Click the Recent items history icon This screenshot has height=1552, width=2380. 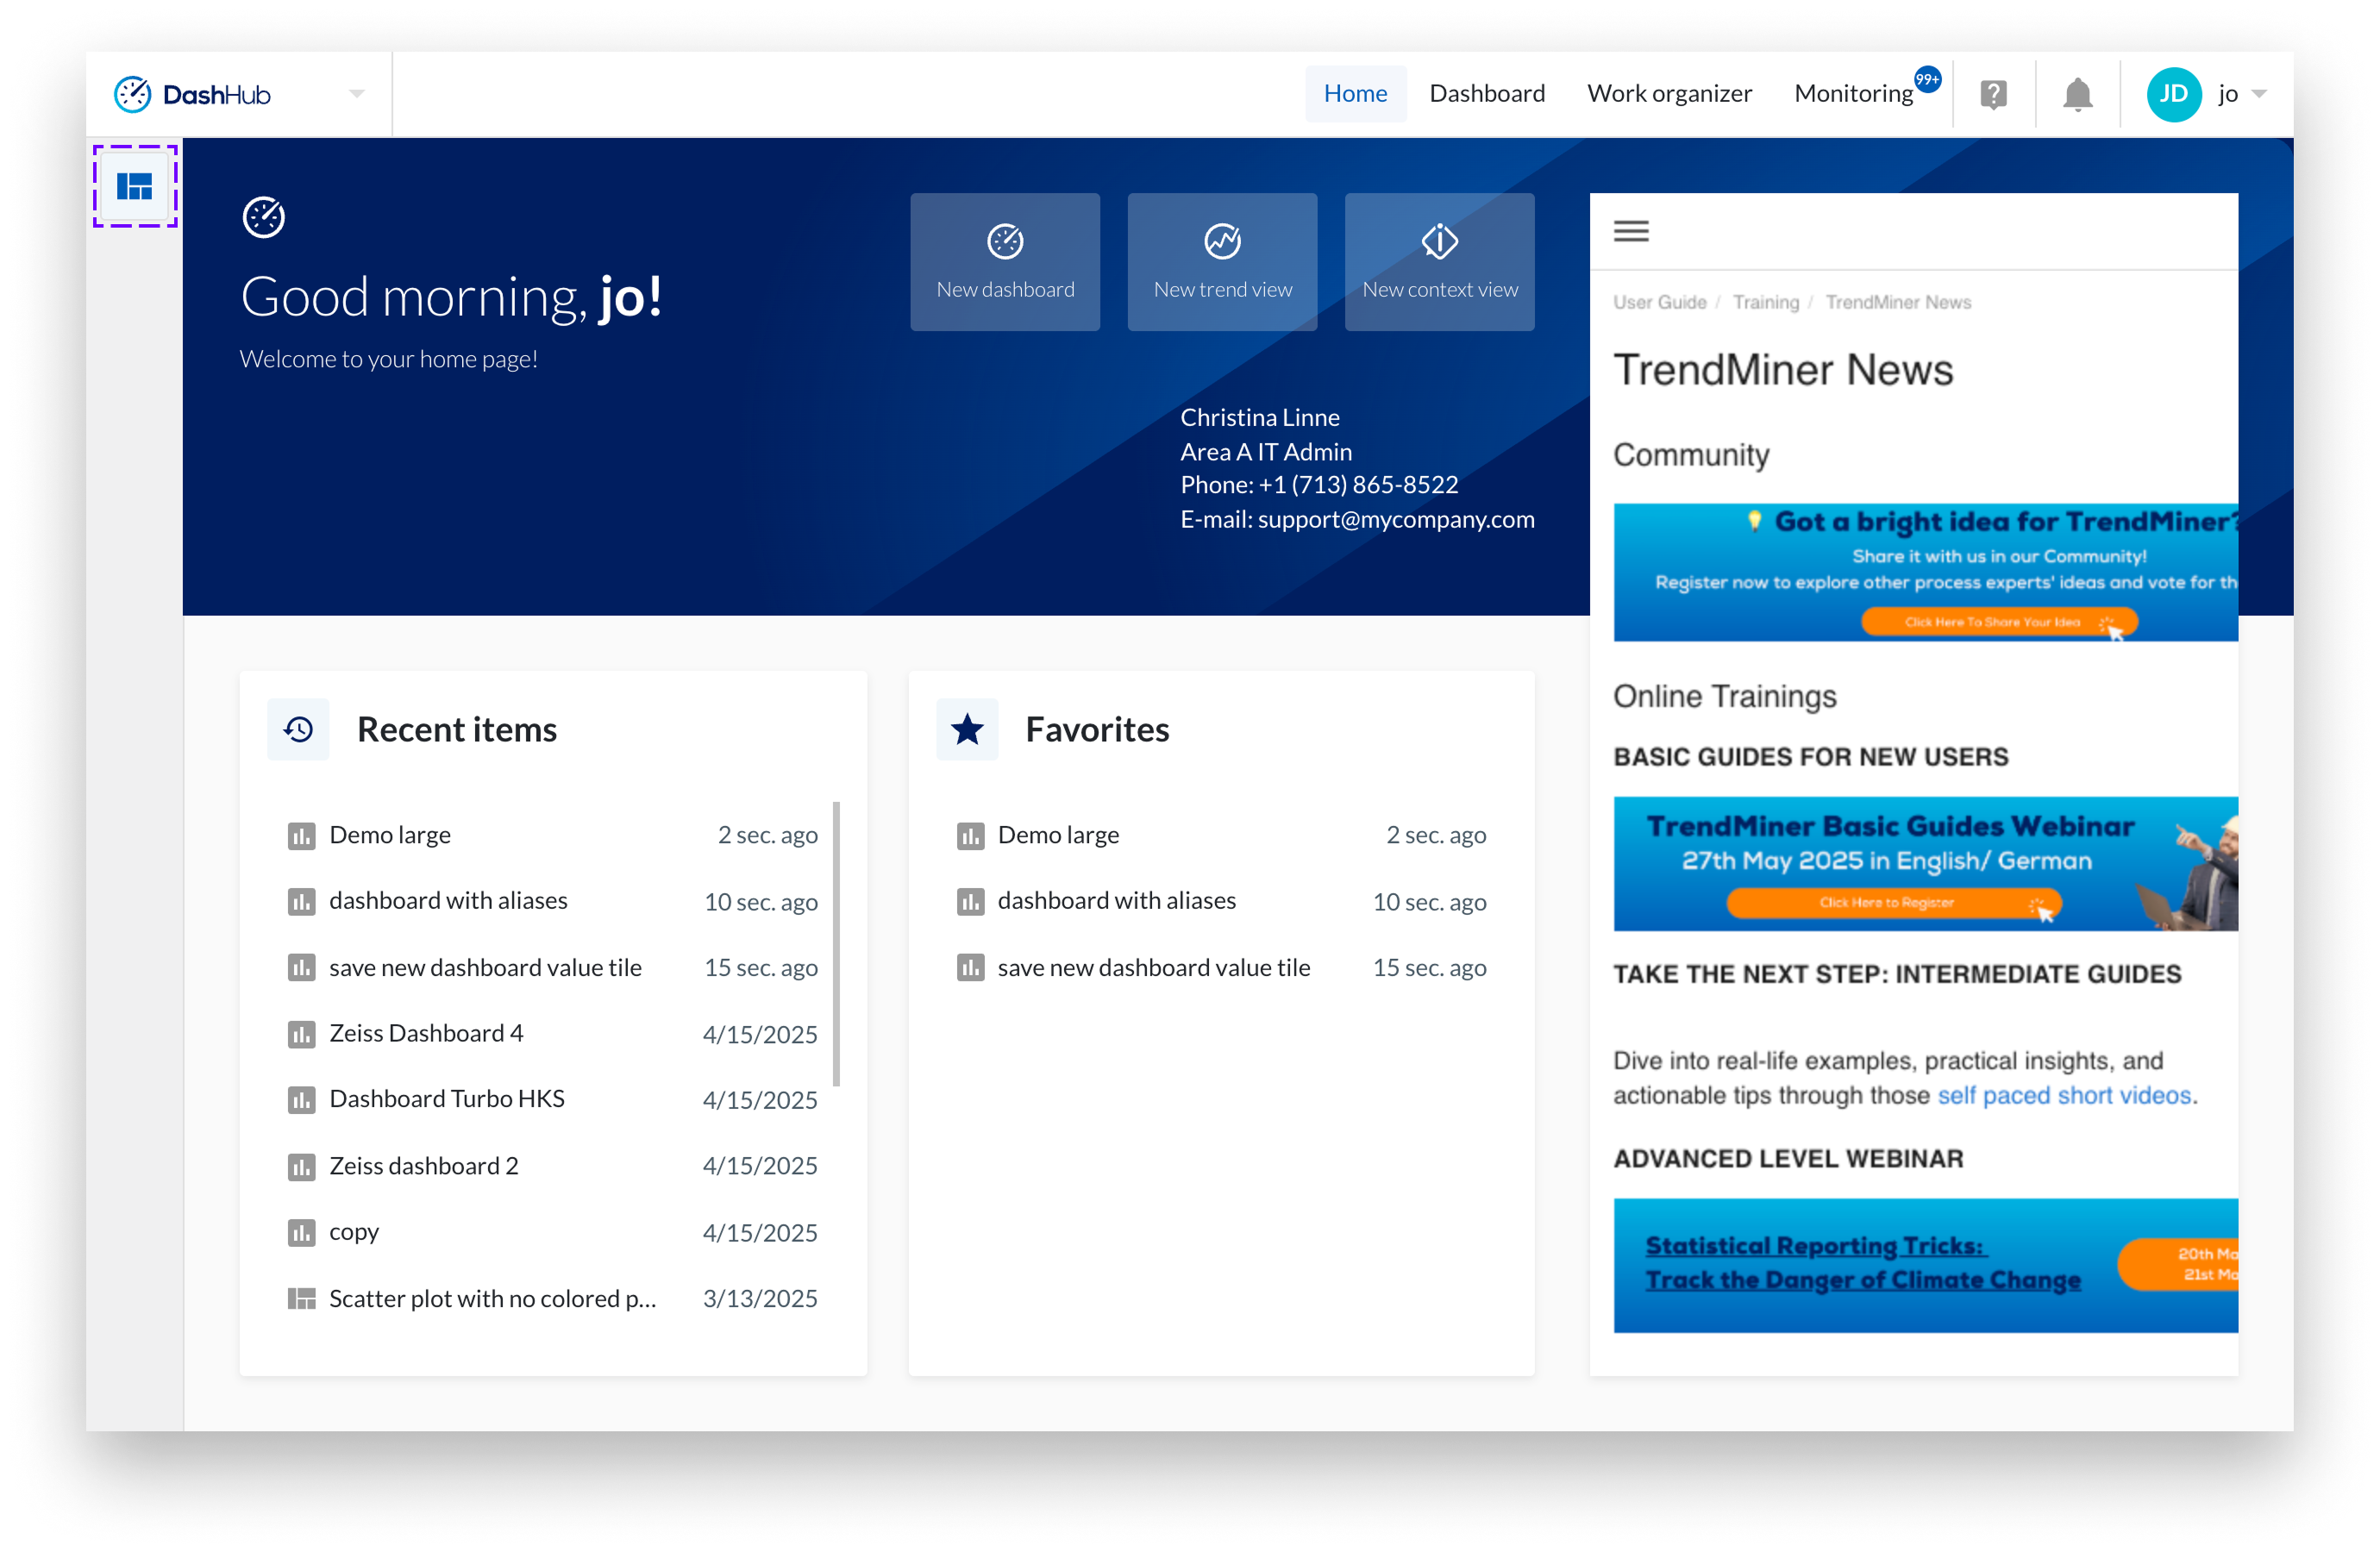pos(298,729)
